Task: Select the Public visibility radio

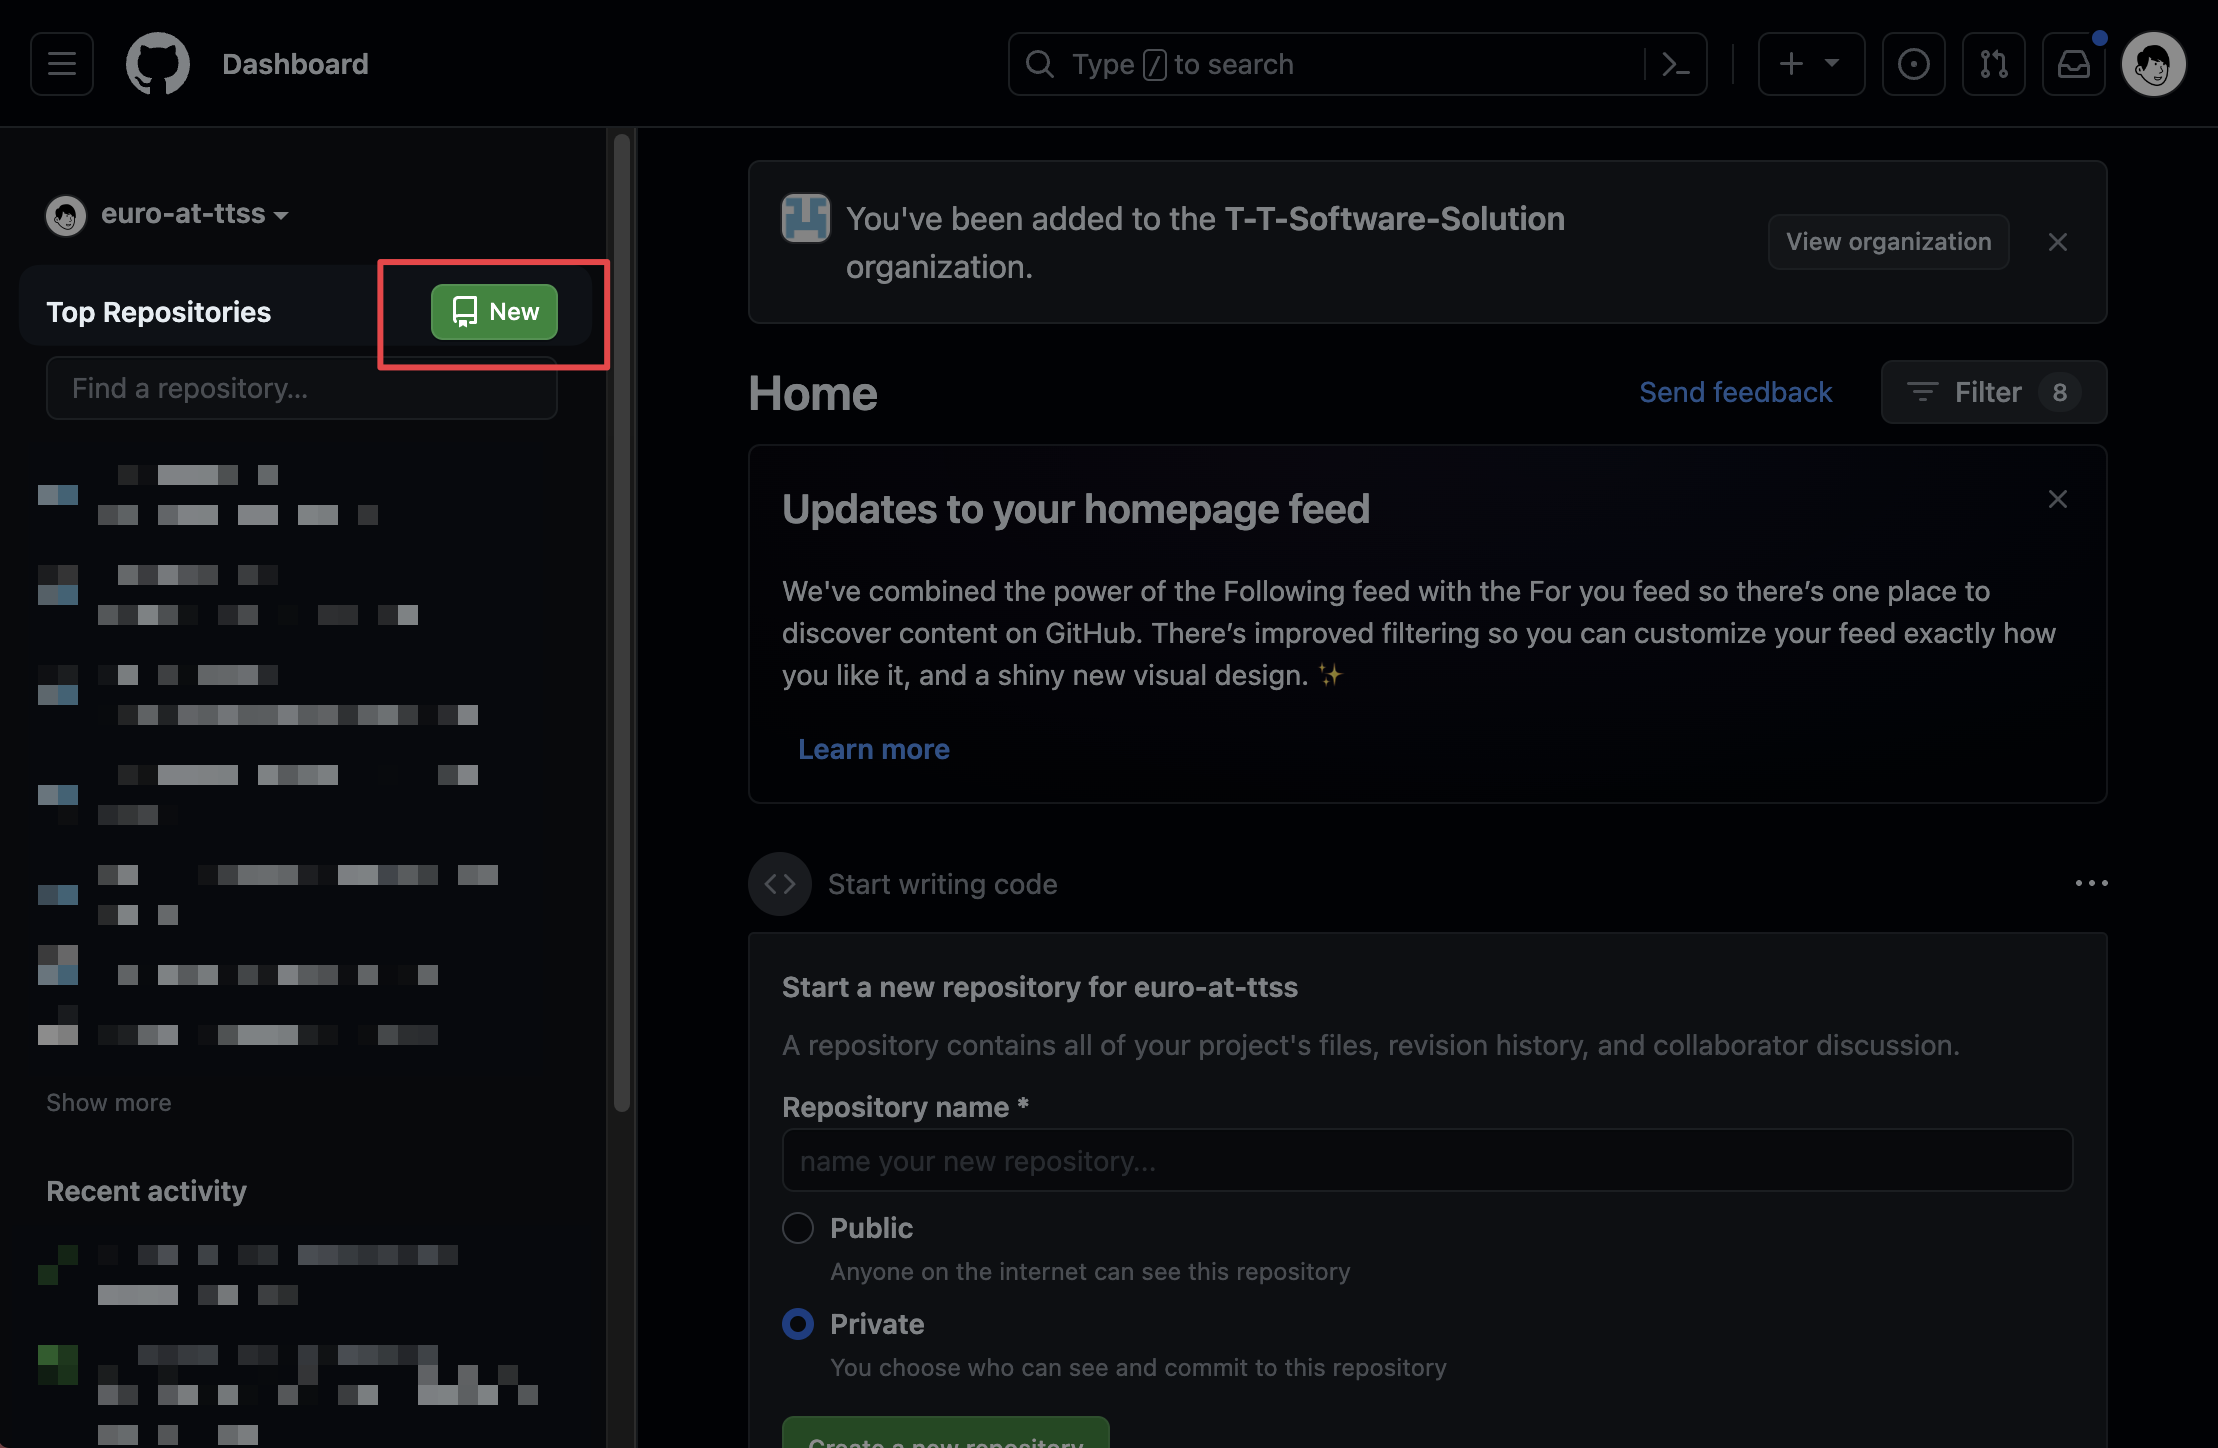Action: coord(797,1227)
